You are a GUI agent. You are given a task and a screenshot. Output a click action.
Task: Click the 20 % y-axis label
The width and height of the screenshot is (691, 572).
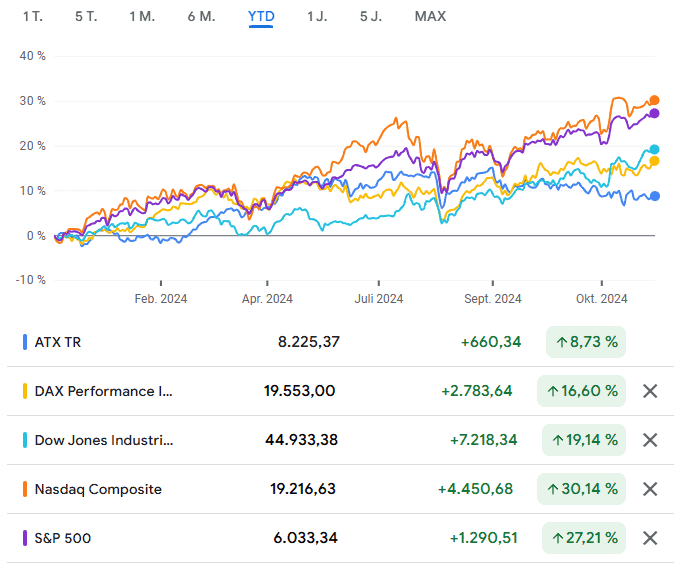33,146
